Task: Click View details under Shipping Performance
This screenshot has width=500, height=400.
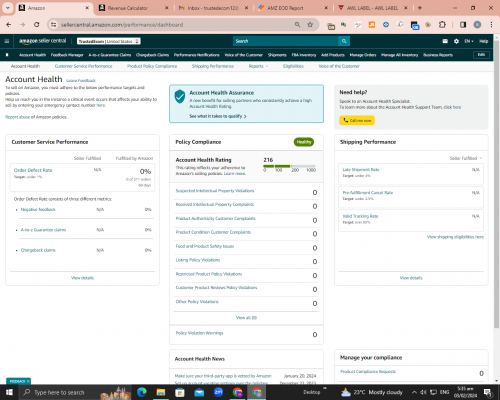Action: 411,278
